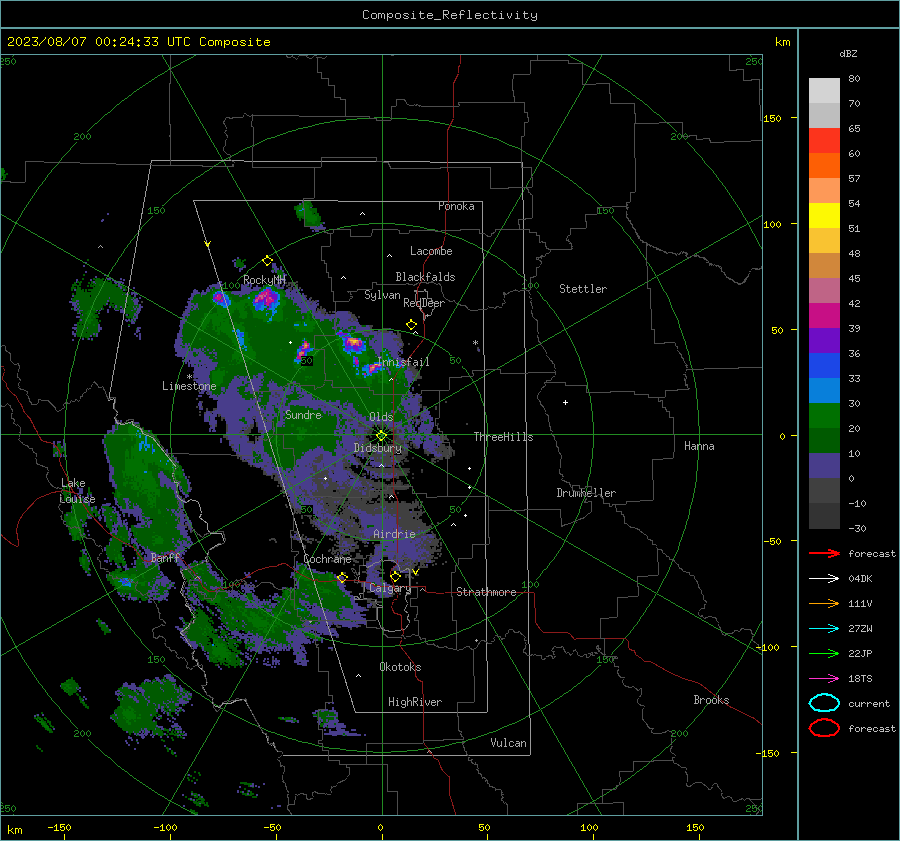Click the Lacombe label
Image resolution: width=900 pixels, height=841 pixels.
click(431, 251)
